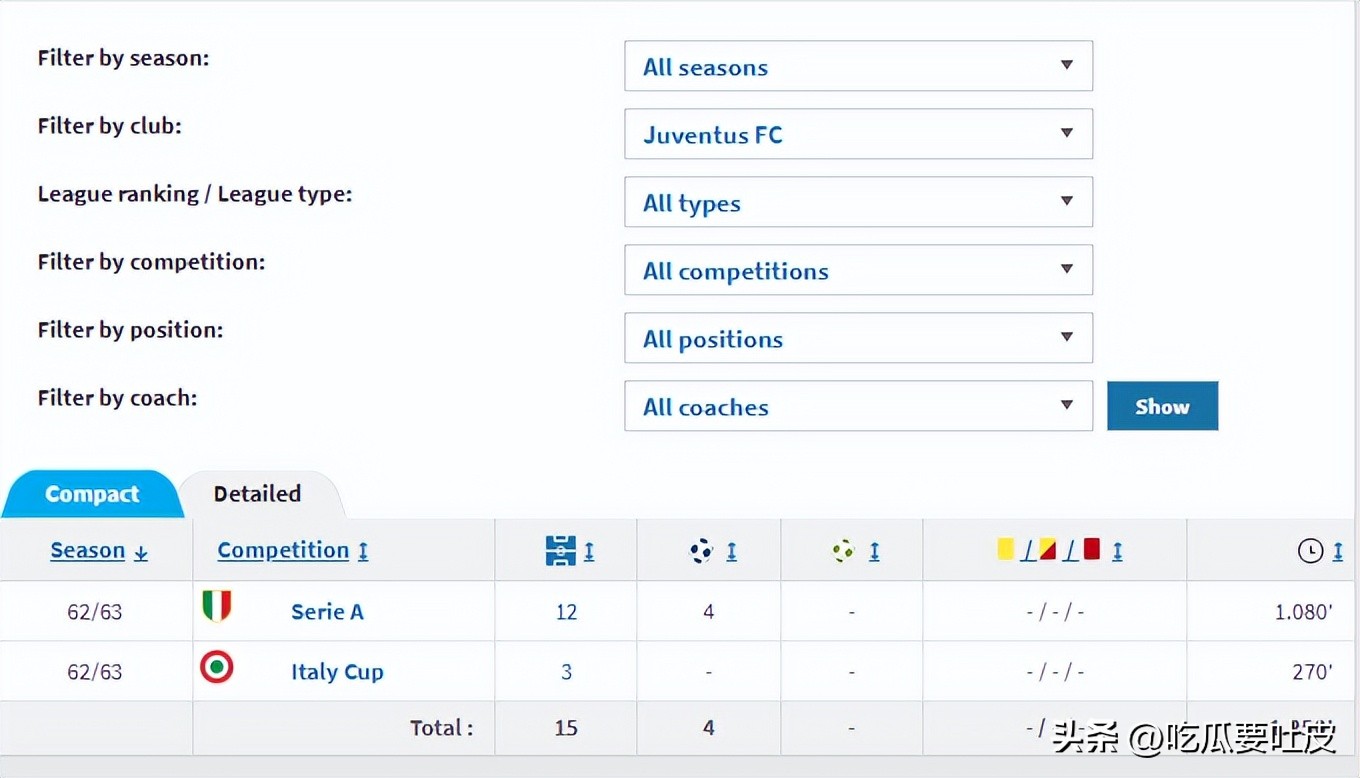Image resolution: width=1360 pixels, height=778 pixels.
Task: Open the 12 appearances link for Serie A
Action: point(566,612)
